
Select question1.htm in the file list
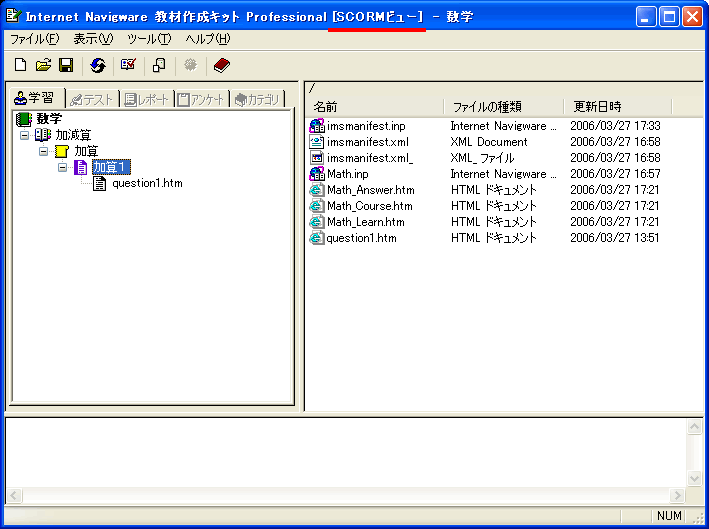[x=362, y=238]
